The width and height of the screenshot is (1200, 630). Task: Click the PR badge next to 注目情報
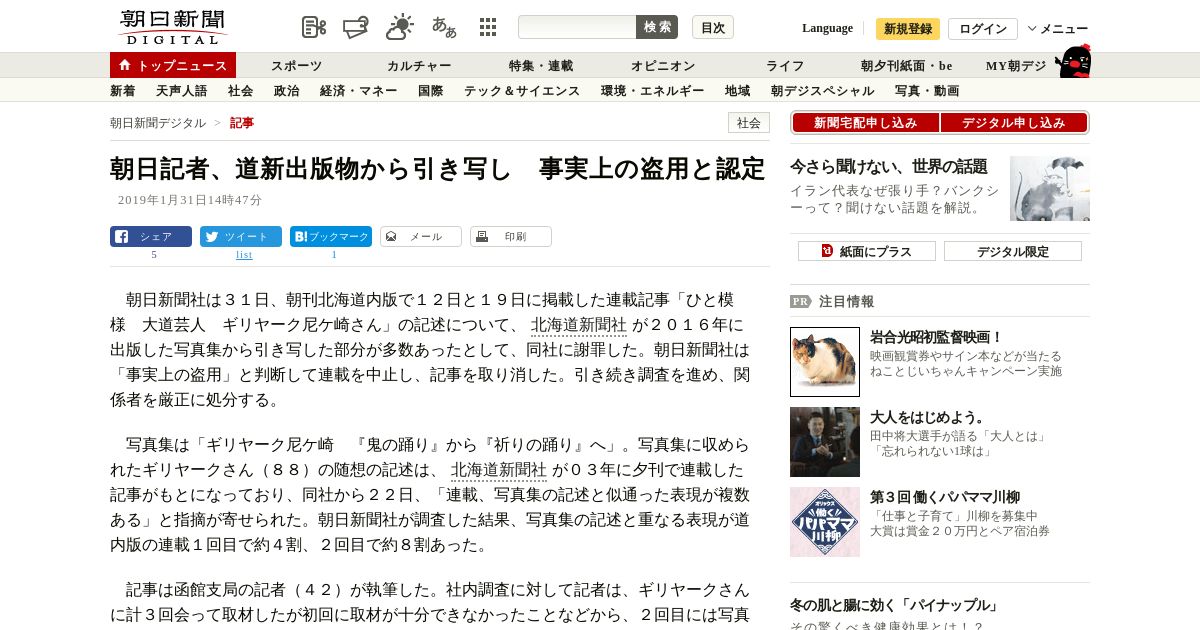tap(801, 301)
